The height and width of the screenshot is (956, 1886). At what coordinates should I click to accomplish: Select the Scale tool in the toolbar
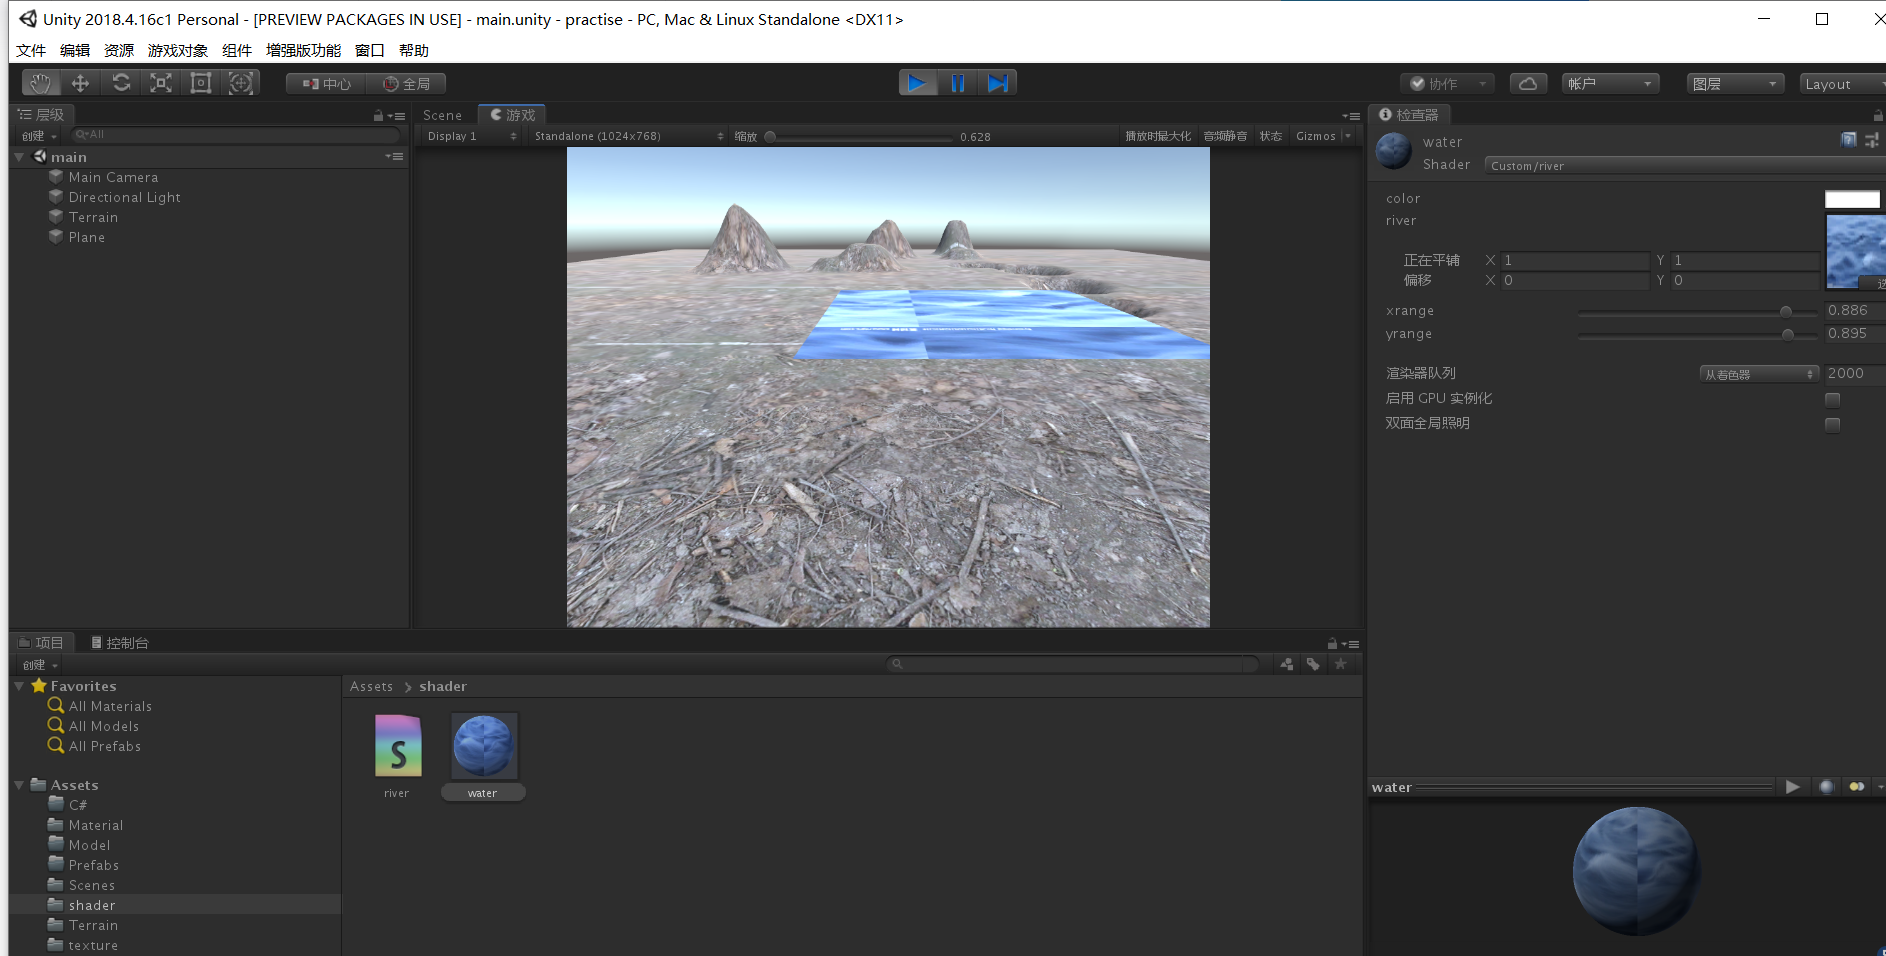tap(160, 83)
